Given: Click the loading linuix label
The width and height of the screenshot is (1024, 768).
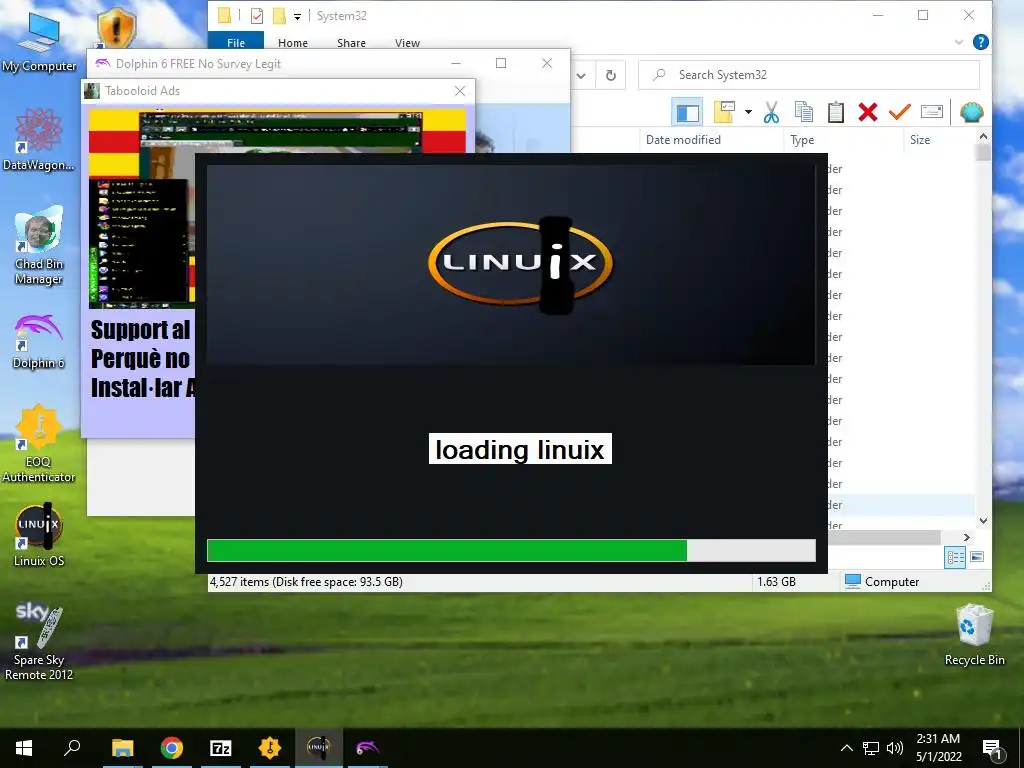Looking at the screenshot, I should (x=520, y=449).
